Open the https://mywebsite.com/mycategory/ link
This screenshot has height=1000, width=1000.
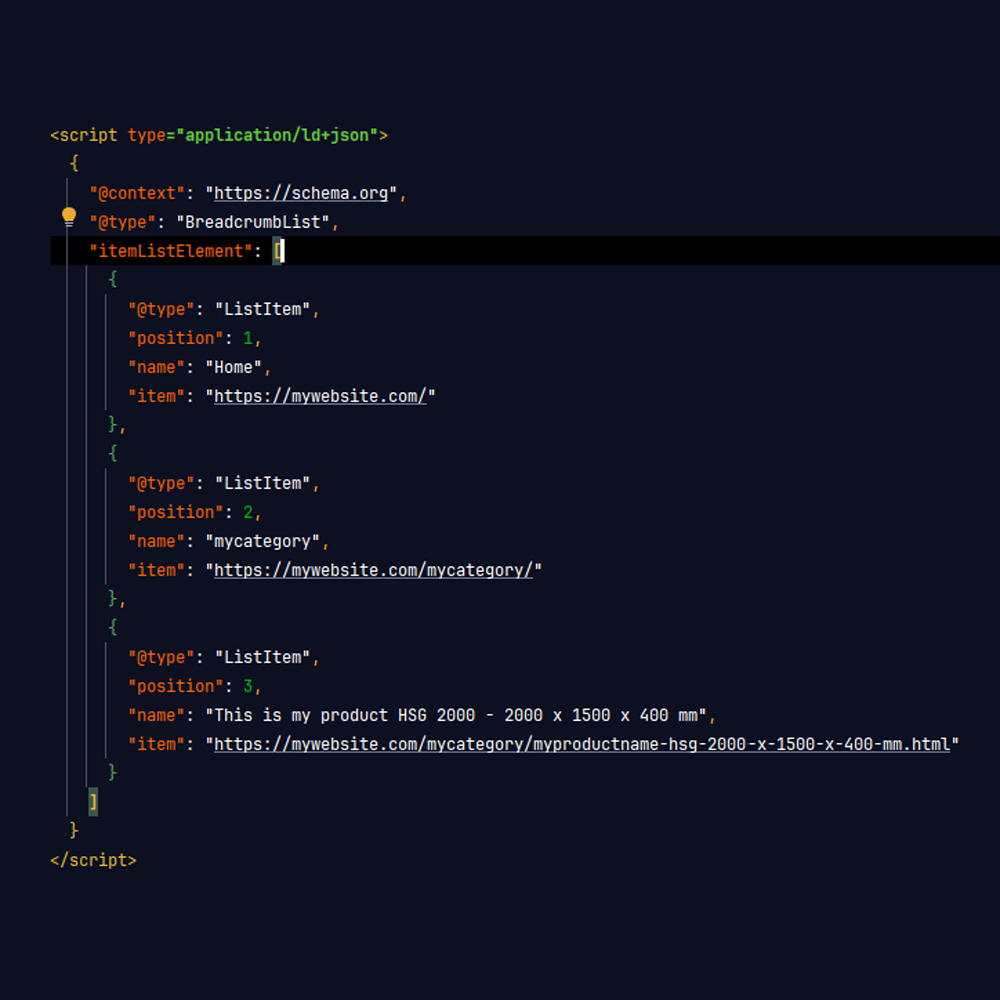coord(373,570)
